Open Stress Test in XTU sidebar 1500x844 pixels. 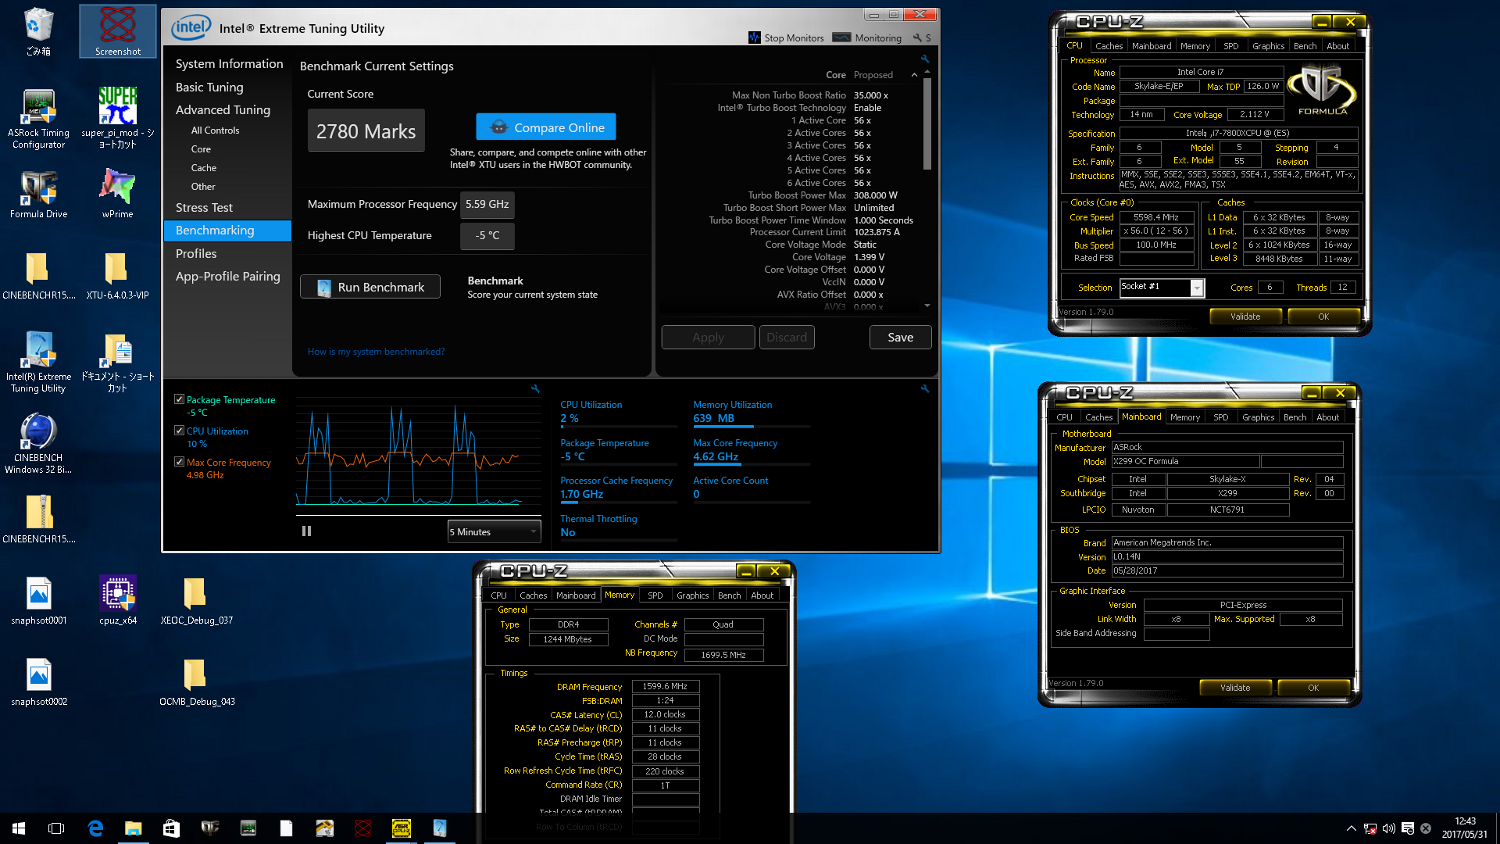point(204,207)
